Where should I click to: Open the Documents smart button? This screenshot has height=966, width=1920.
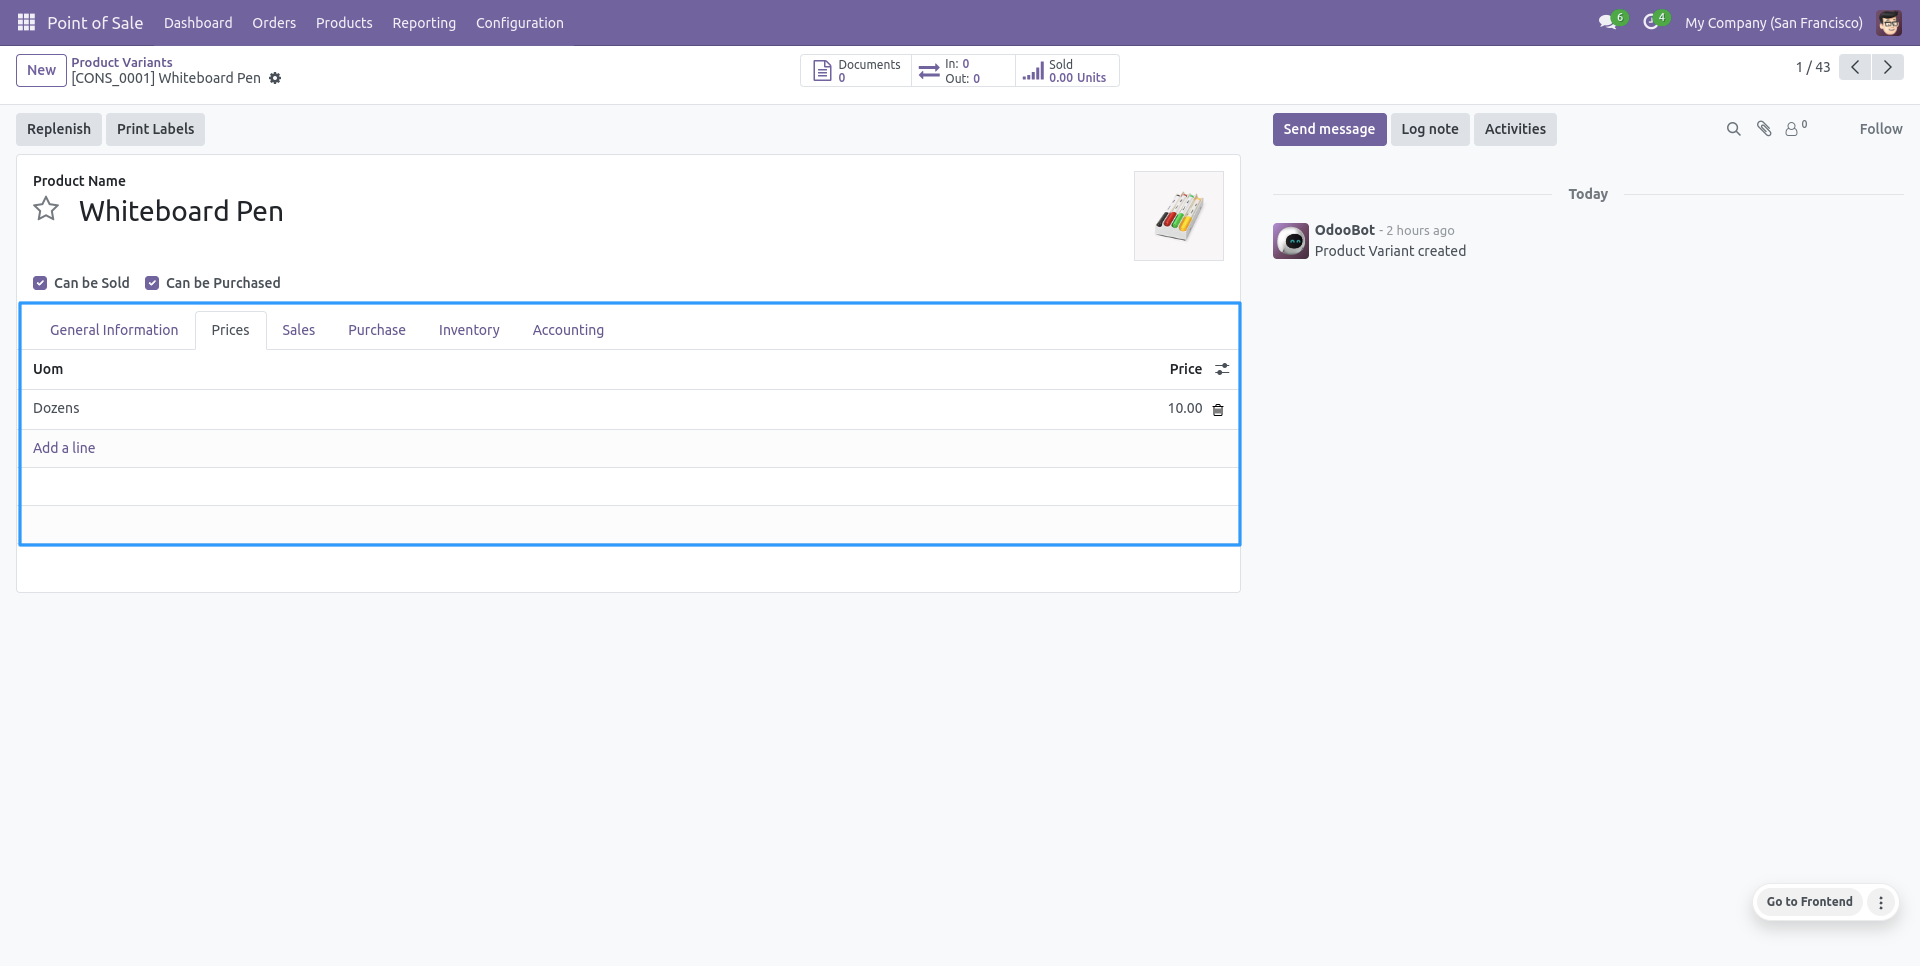(x=855, y=70)
